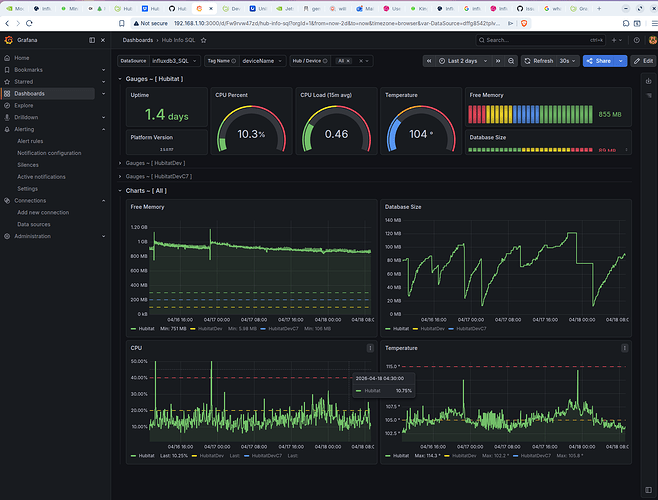The image size is (658, 500).
Task: Open the CPU panel three-dot menu
Action: [371, 348]
